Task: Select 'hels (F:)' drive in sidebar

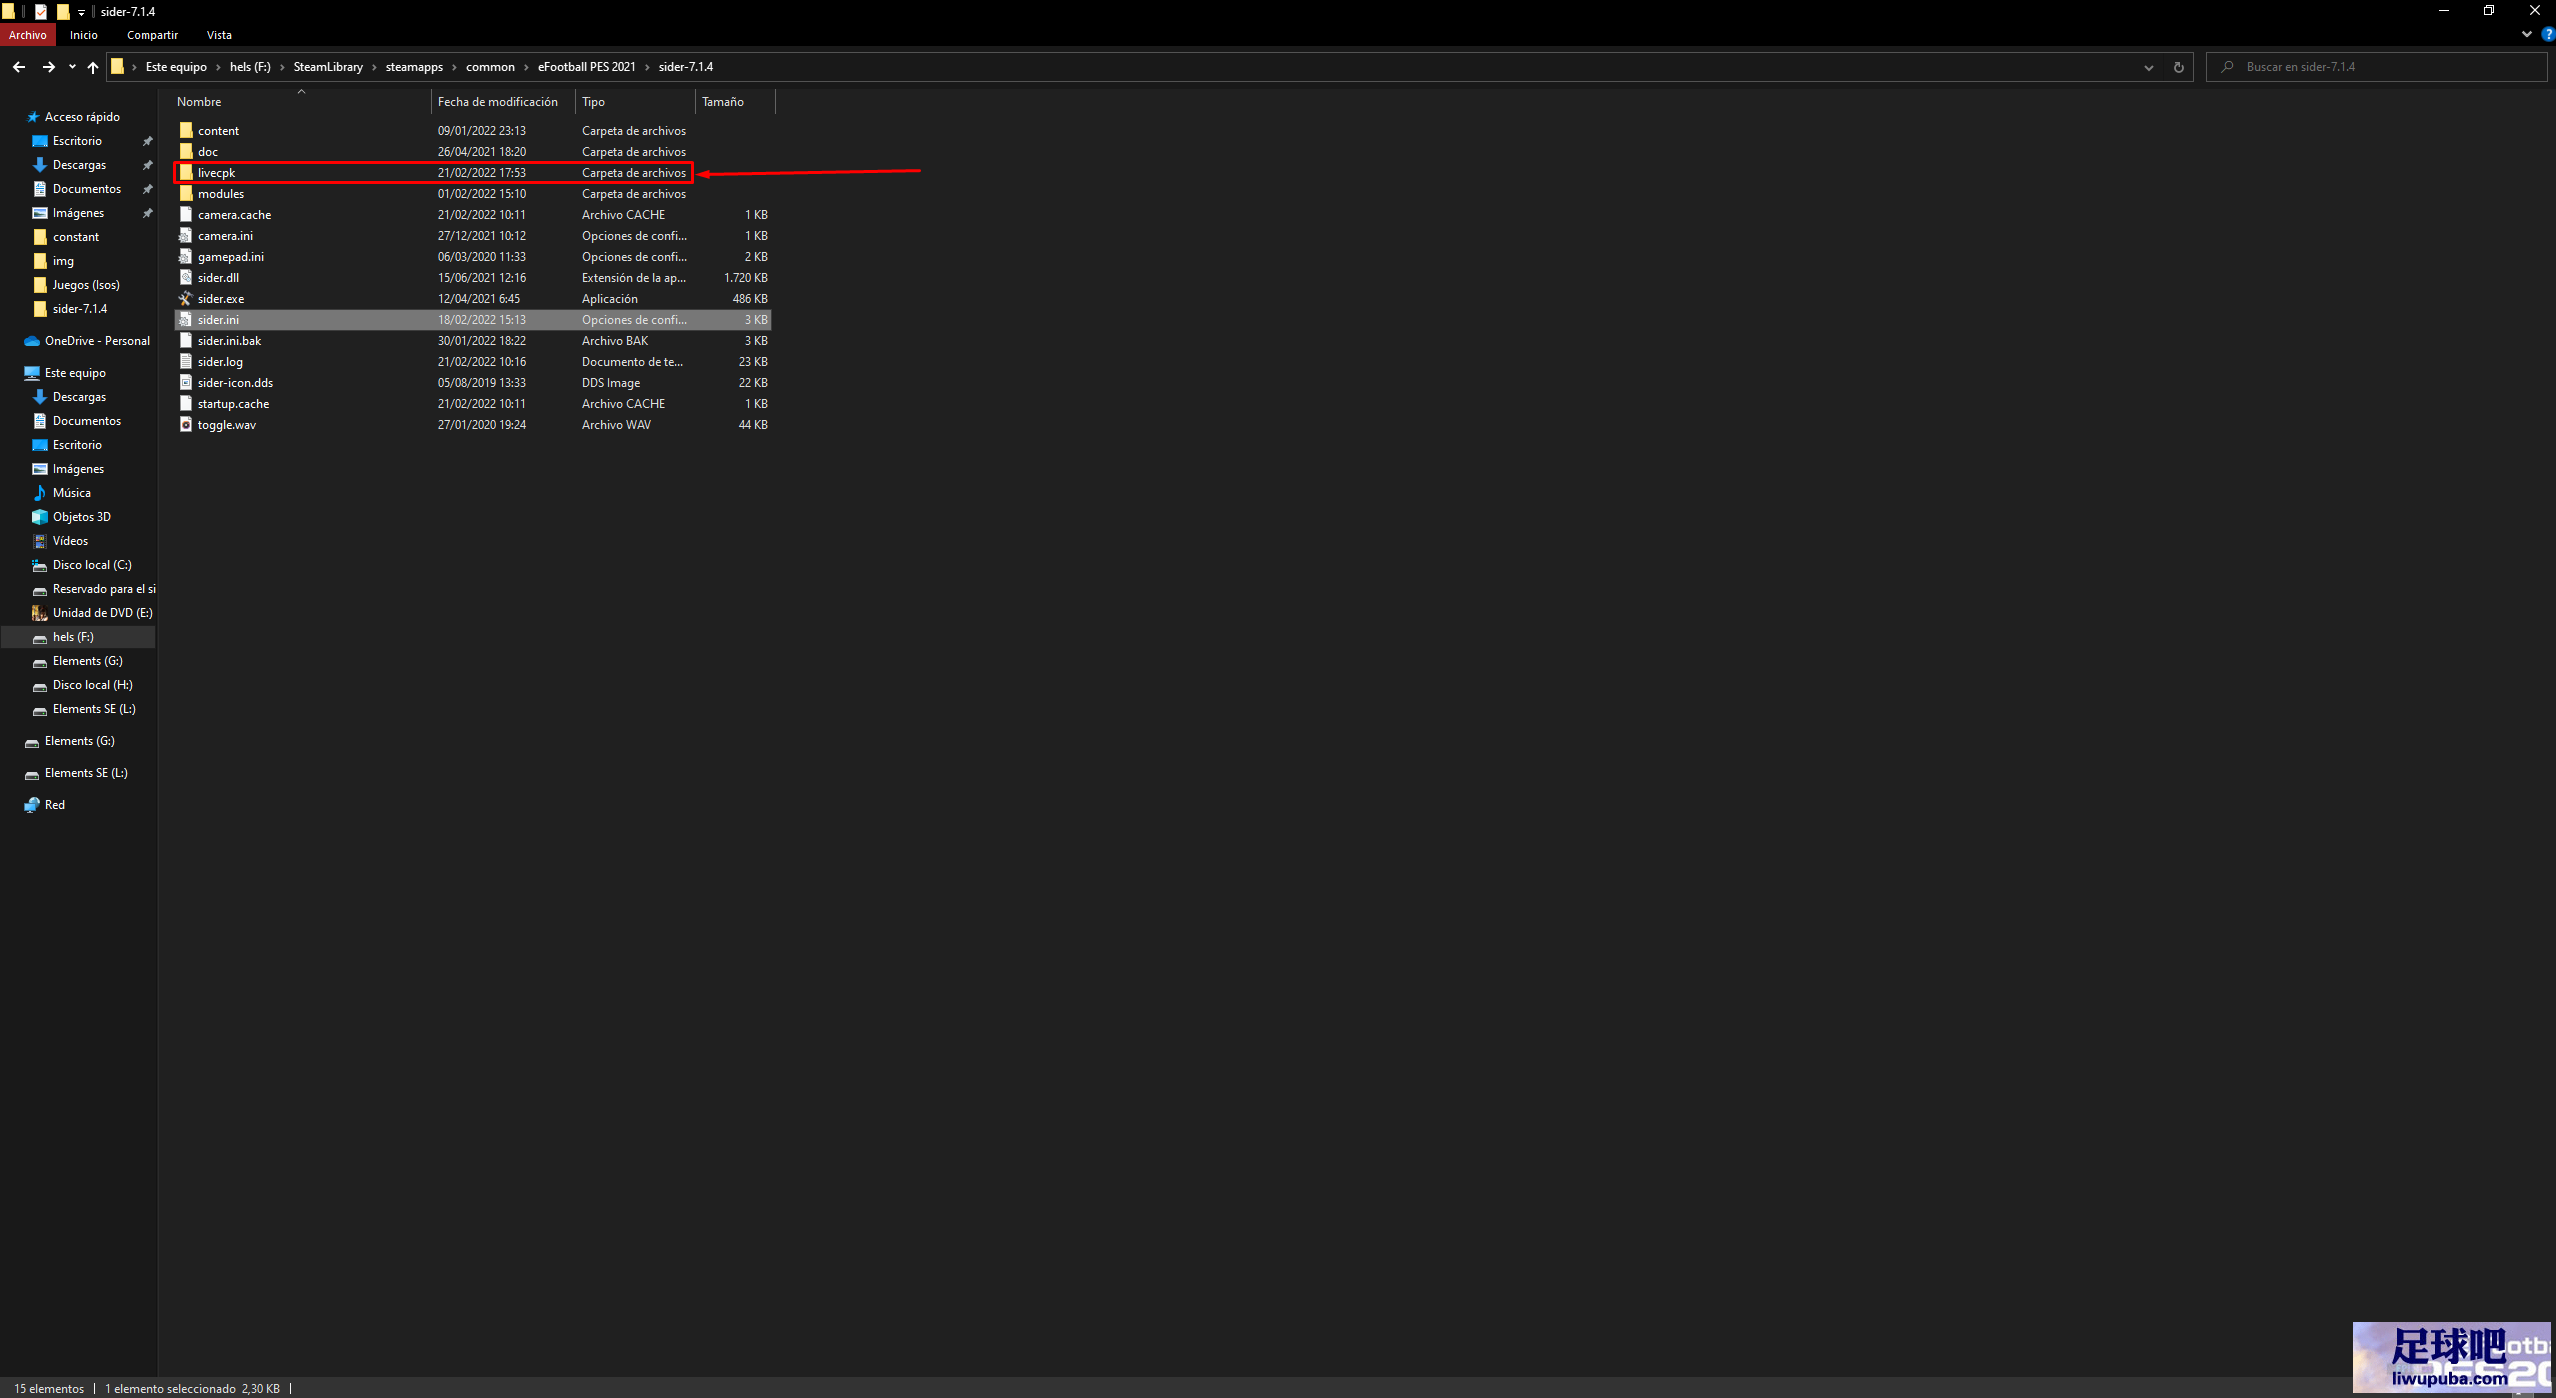Action: (73, 637)
